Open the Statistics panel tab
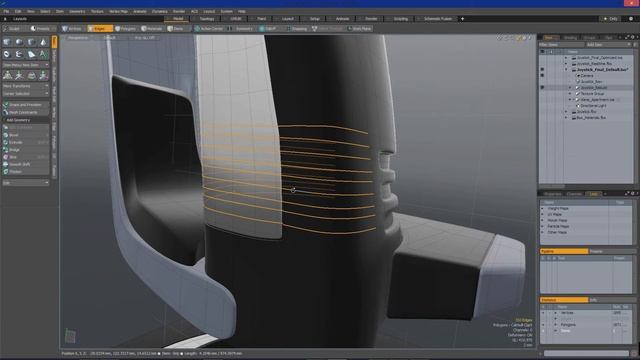 [564, 300]
